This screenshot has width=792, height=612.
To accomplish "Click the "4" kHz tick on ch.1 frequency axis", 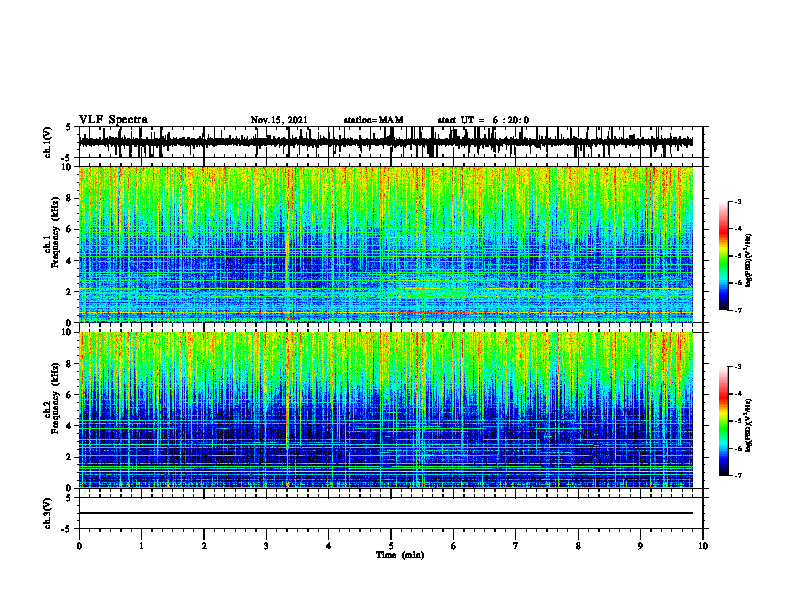I will [x=70, y=261].
